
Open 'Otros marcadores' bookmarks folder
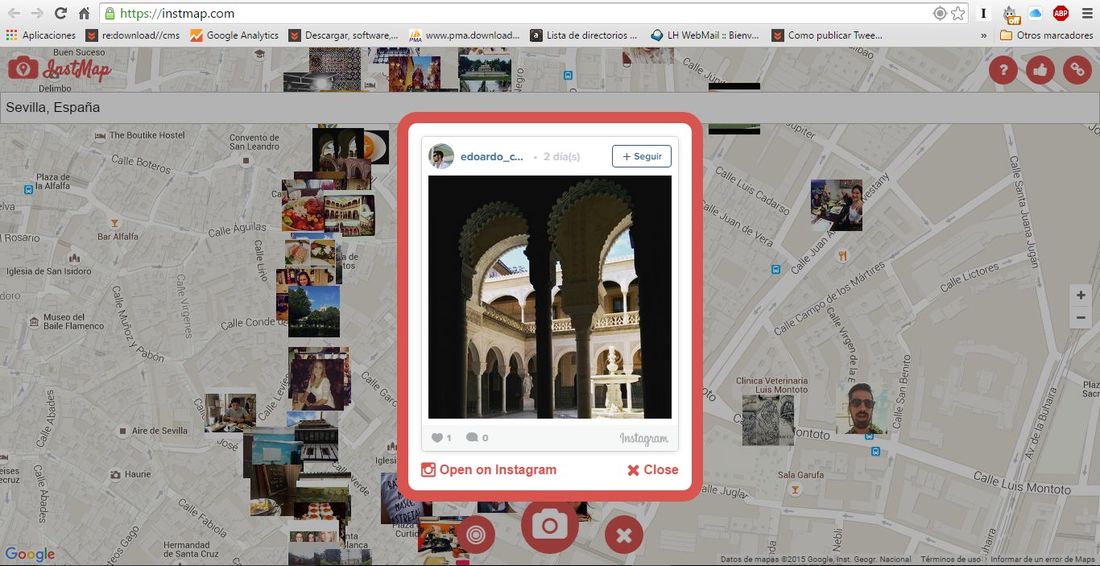pos(1046,35)
